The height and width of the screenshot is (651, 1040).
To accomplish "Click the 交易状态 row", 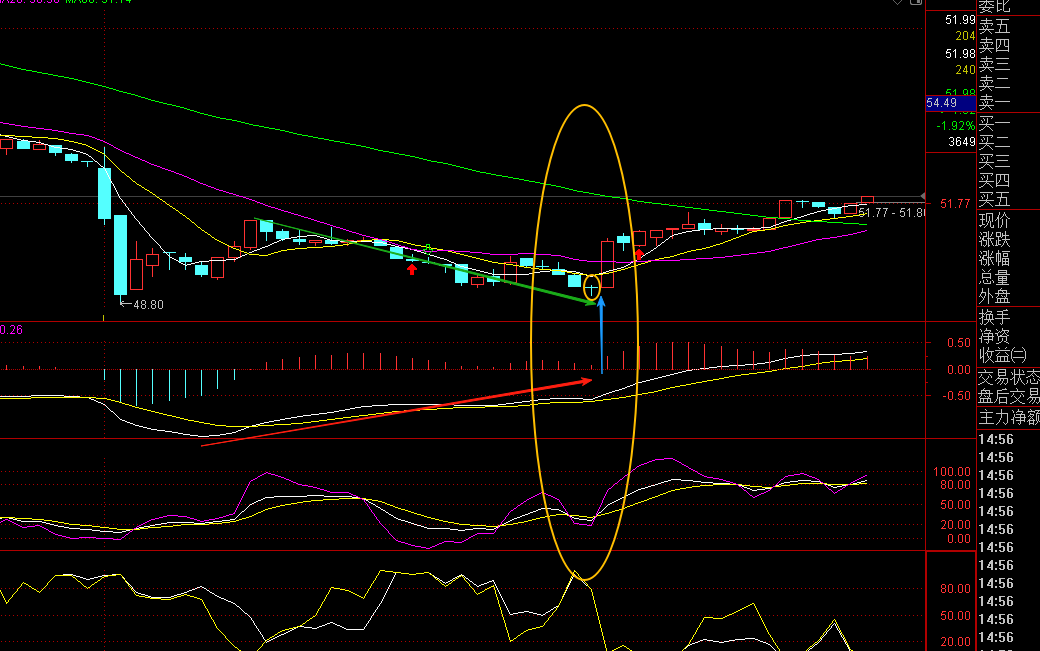I will point(1009,377).
